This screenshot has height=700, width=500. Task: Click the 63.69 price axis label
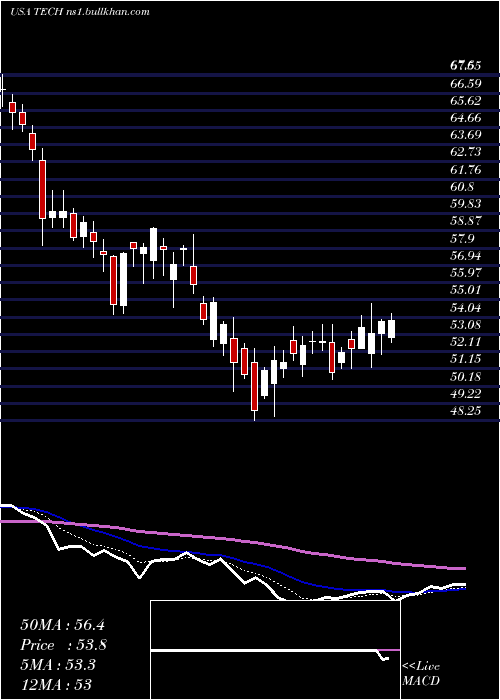466,135
